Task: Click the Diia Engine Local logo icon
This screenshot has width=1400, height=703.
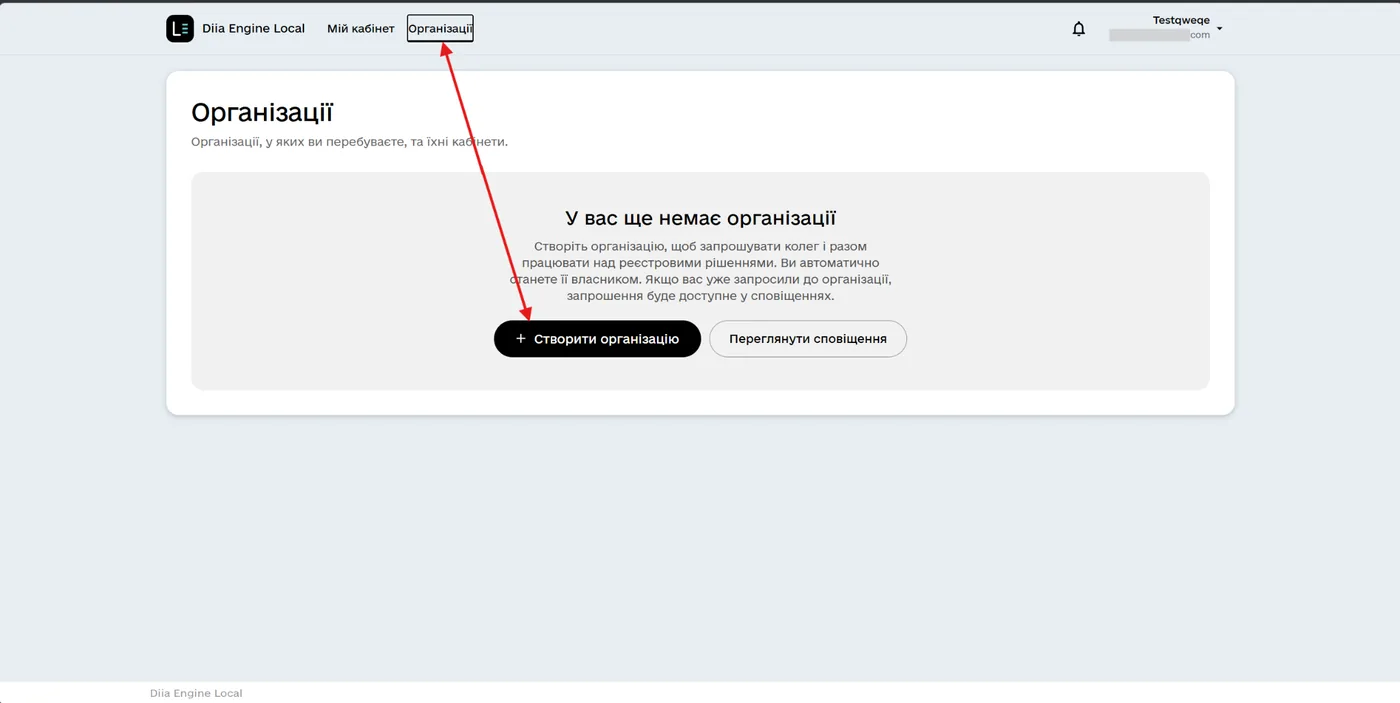Action: (180, 29)
